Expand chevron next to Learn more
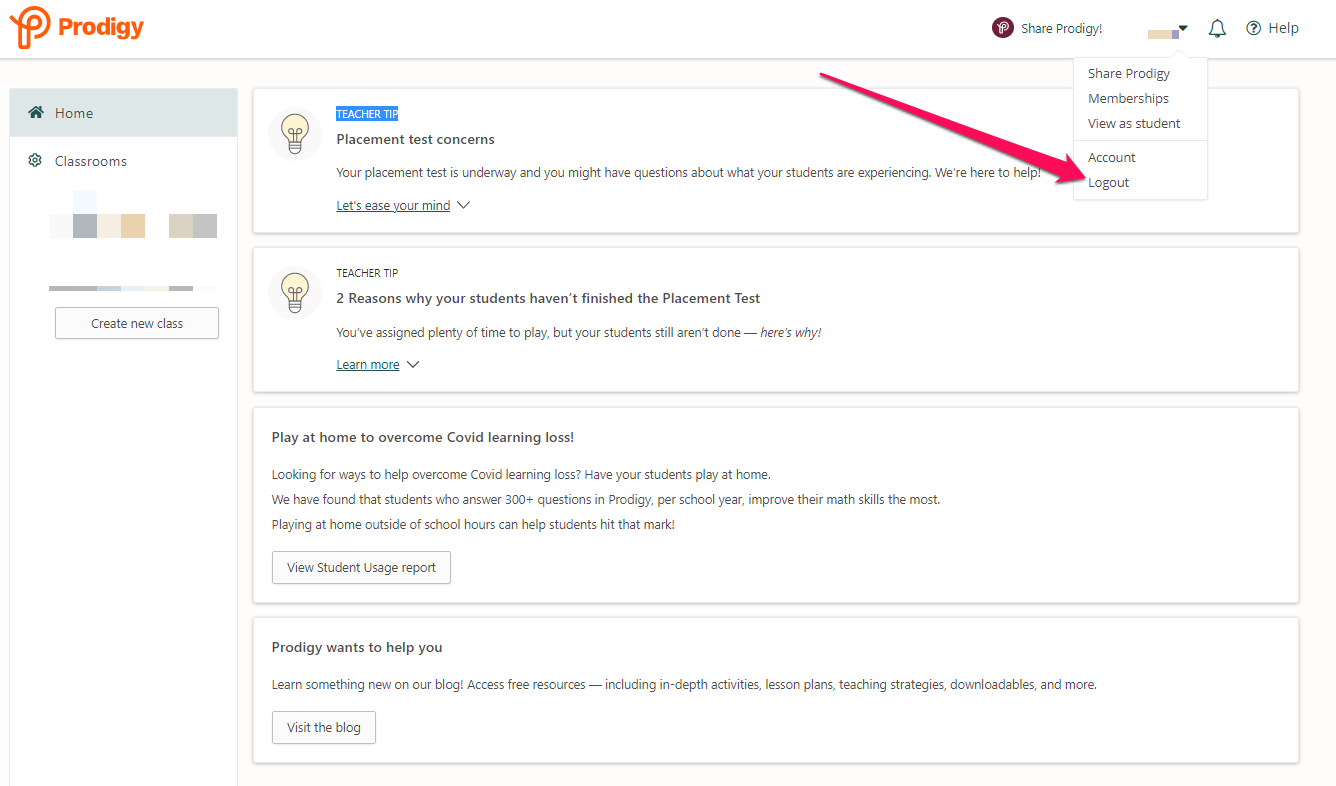This screenshot has width=1336, height=786. point(412,365)
